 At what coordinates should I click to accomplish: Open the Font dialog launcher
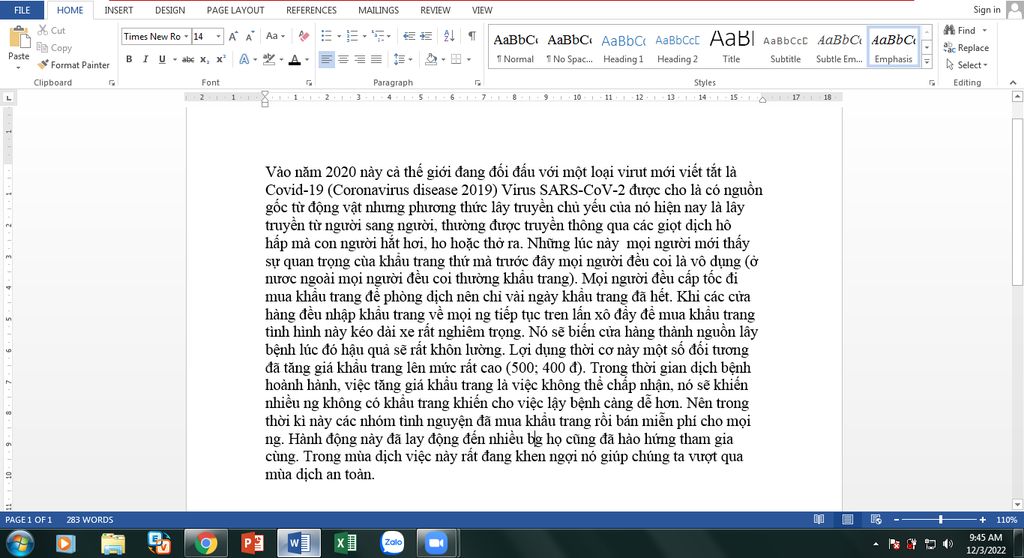(x=309, y=83)
